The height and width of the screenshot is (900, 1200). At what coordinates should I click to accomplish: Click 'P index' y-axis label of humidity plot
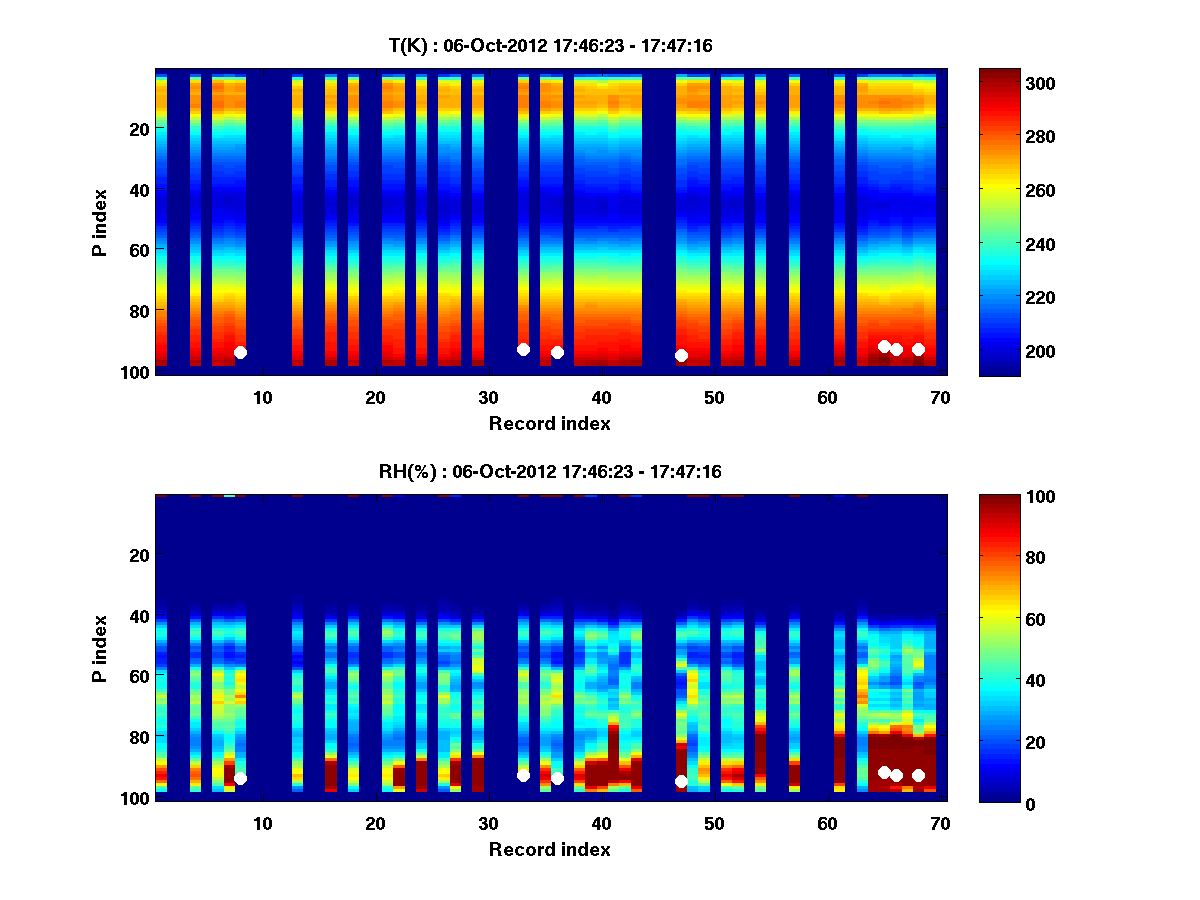(x=100, y=648)
